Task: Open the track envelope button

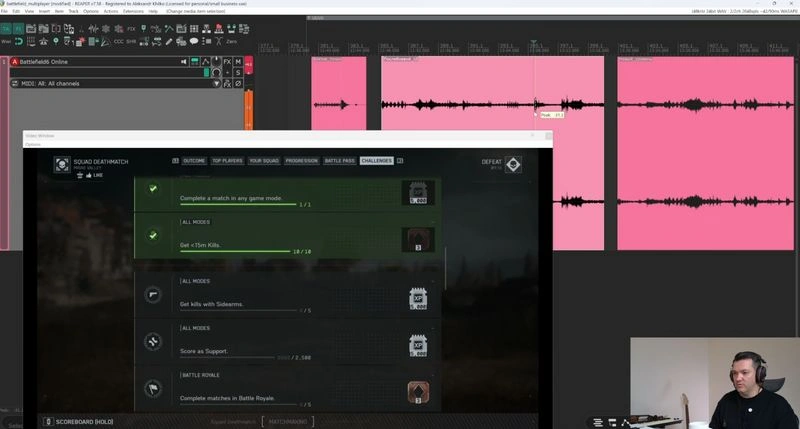Action: (206, 62)
